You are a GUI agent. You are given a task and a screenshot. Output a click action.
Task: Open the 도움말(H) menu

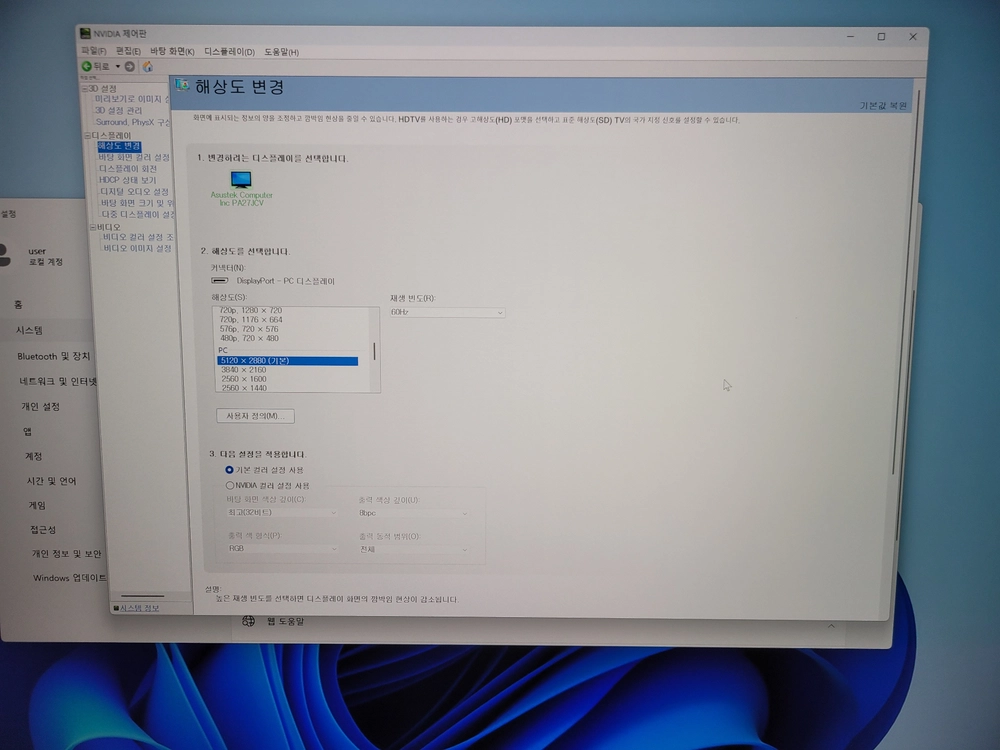tap(281, 52)
